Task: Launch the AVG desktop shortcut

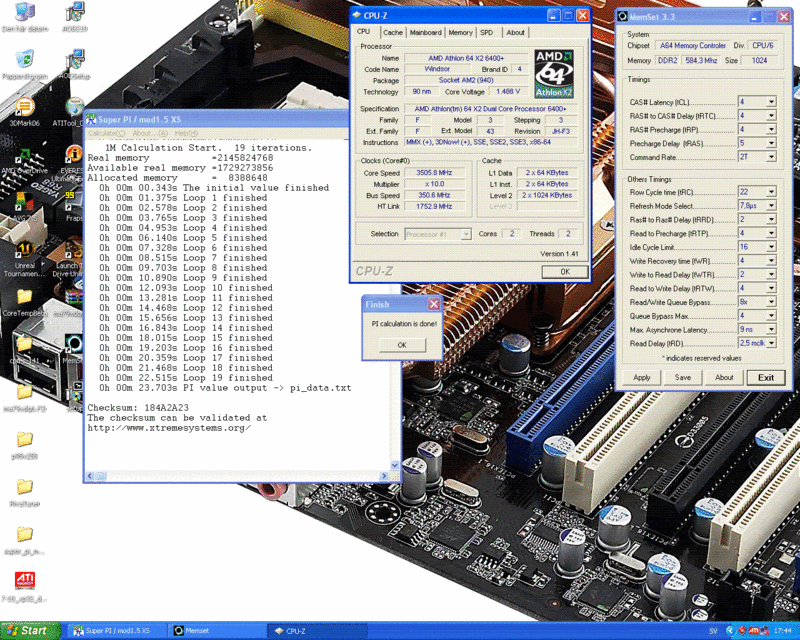Action: (x=24, y=203)
